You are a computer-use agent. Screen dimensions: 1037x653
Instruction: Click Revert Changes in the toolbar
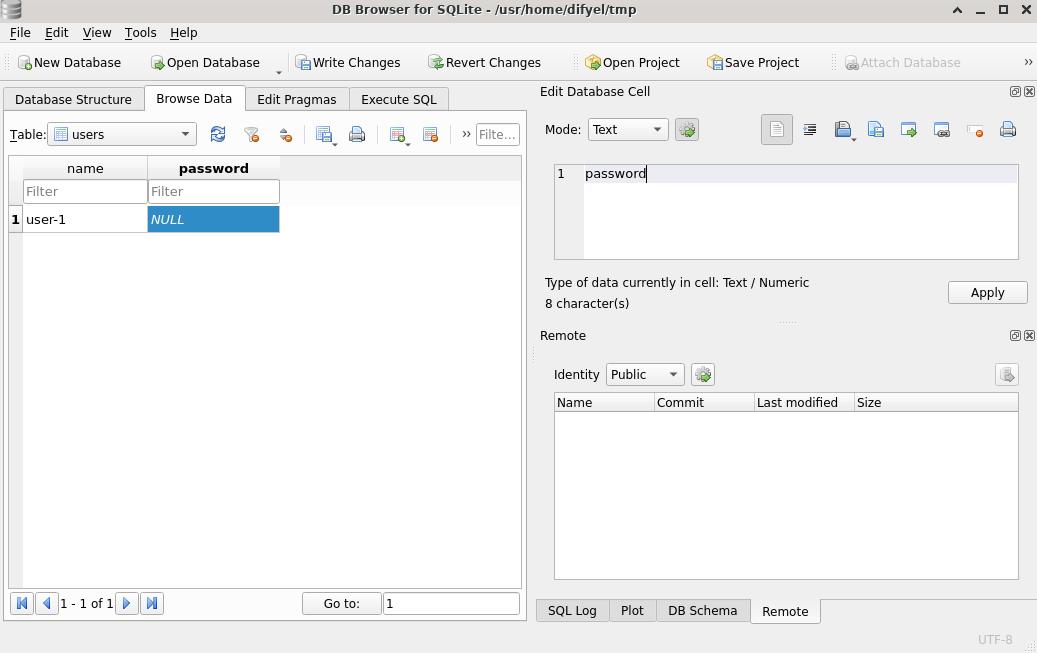click(x=485, y=62)
